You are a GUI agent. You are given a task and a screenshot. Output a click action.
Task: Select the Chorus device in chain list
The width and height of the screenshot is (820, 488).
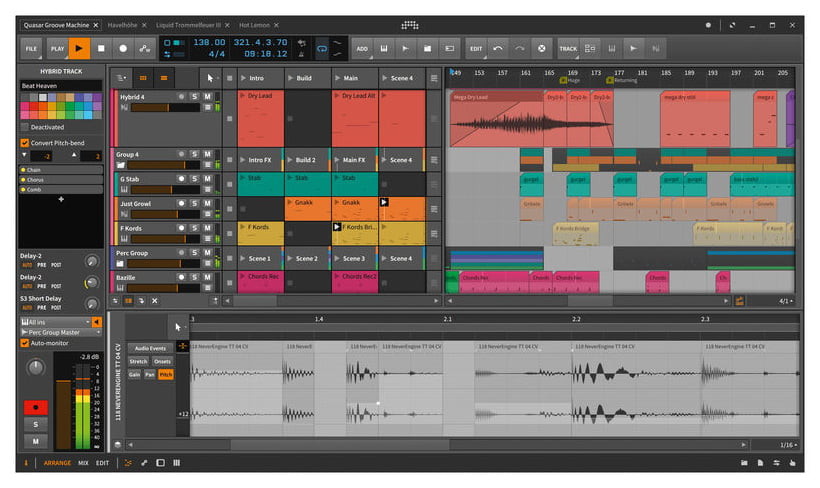point(61,180)
